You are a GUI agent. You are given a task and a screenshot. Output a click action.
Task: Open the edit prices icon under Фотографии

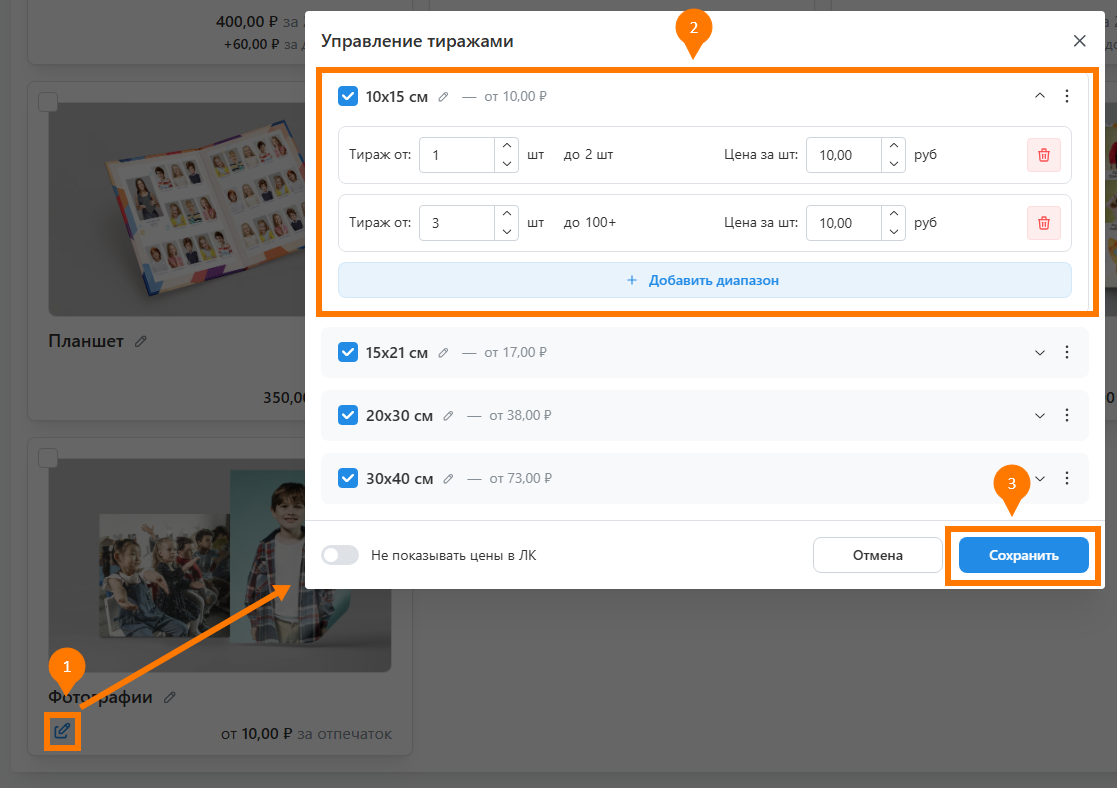click(62, 731)
